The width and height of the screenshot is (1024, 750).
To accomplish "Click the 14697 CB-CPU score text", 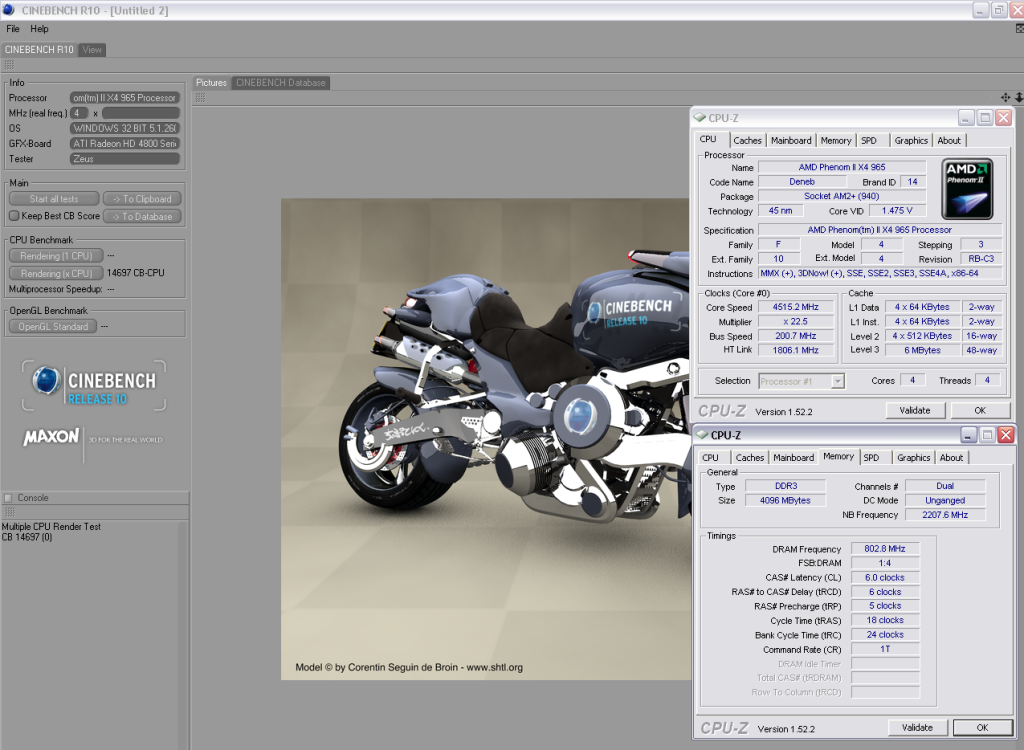I will pos(136,272).
